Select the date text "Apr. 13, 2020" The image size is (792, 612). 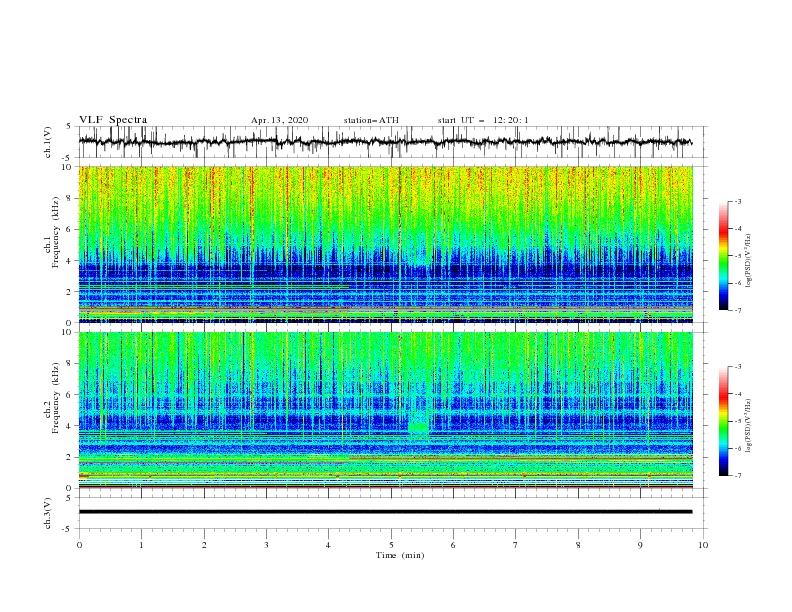(x=279, y=120)
